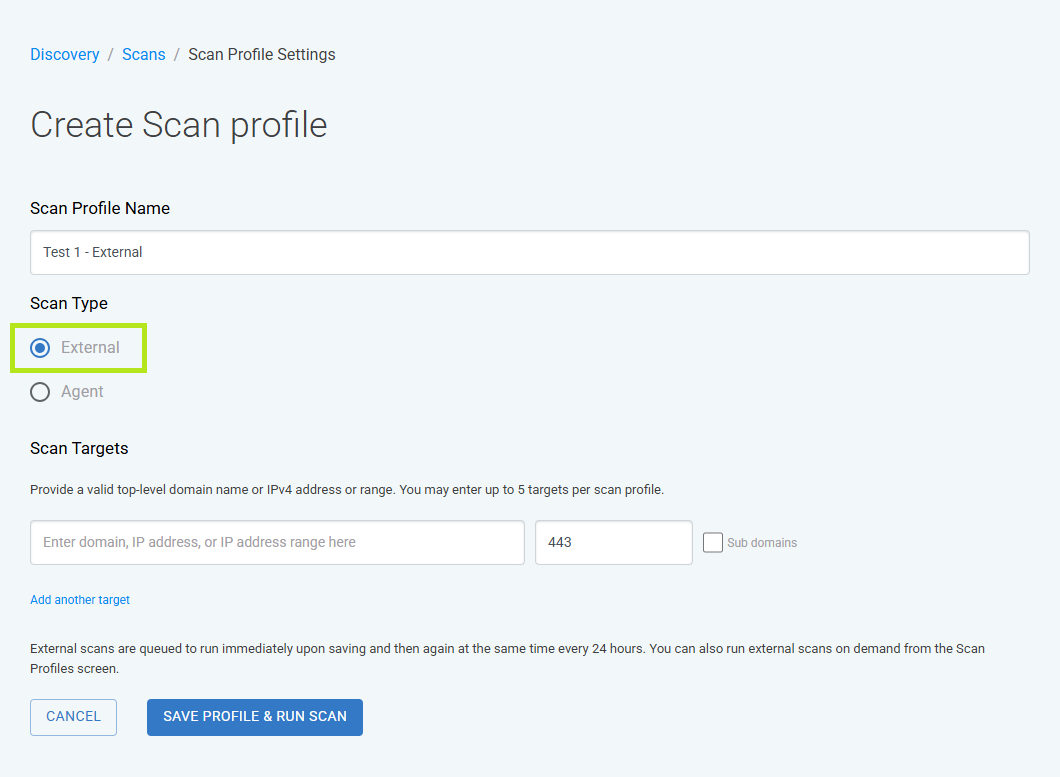This screenshot has height=777, width=1060.
Task: Click the domain or IP address target field
Action: click(277, 542)
